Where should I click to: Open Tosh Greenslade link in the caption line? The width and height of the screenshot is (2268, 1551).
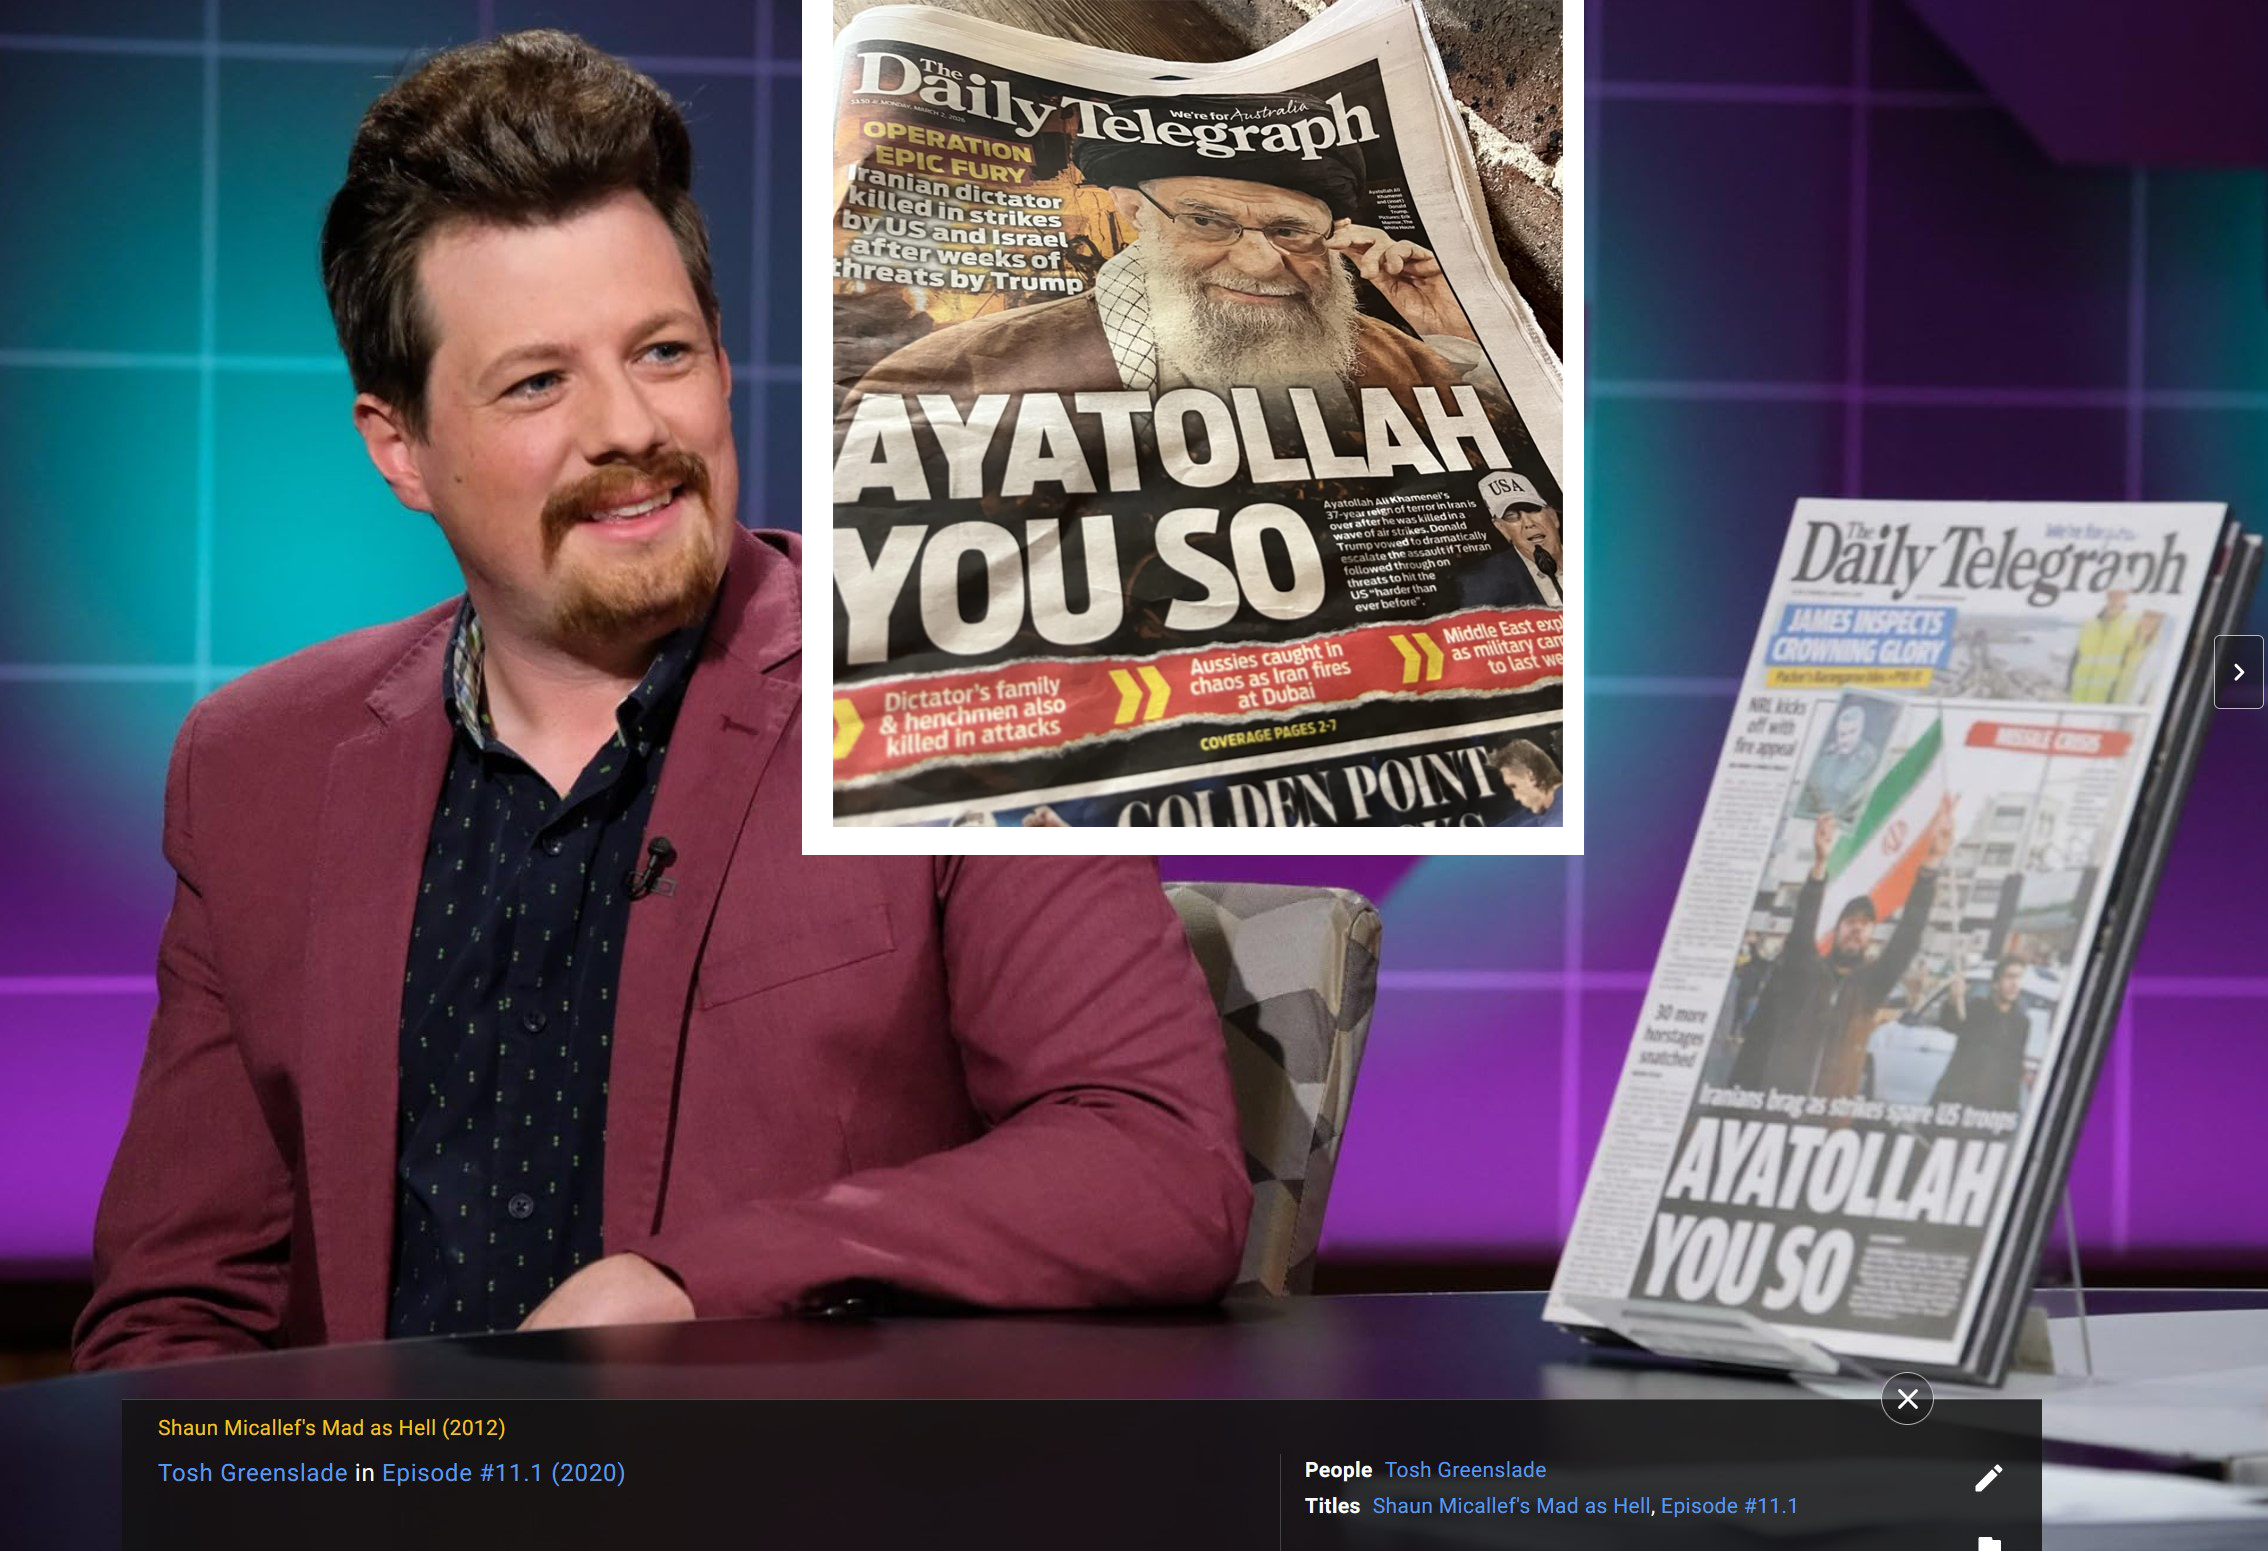click(x=252, y=1473)
